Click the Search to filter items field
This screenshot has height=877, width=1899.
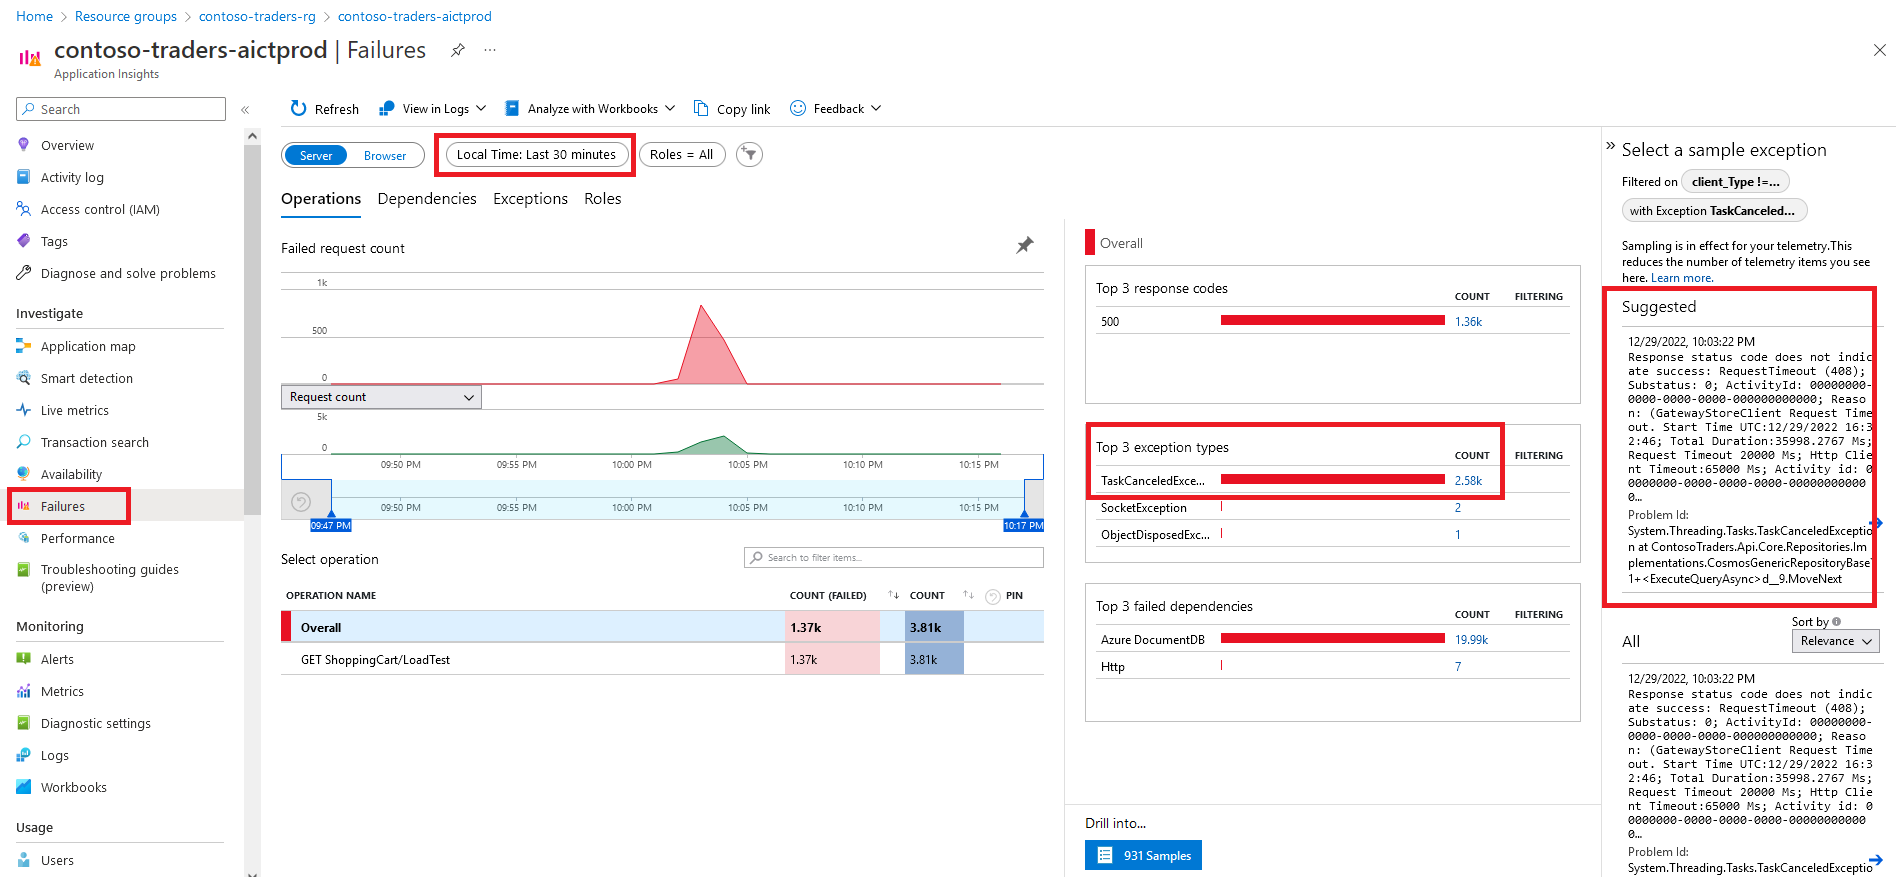(894, 557)
